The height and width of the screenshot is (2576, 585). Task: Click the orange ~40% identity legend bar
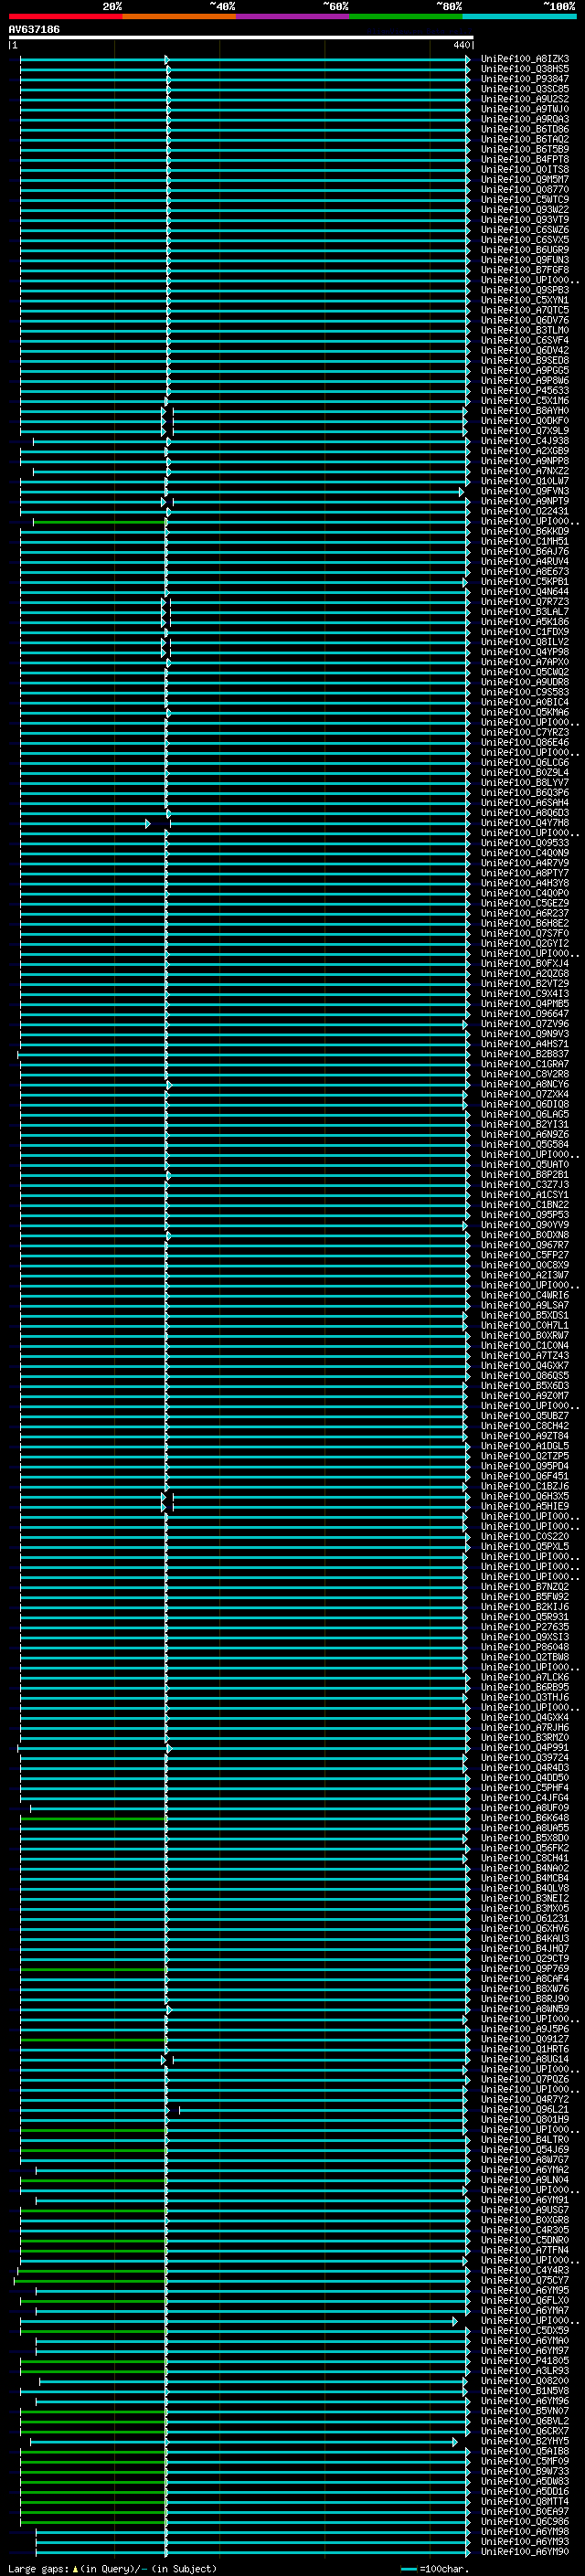click(x=179, y=16)
